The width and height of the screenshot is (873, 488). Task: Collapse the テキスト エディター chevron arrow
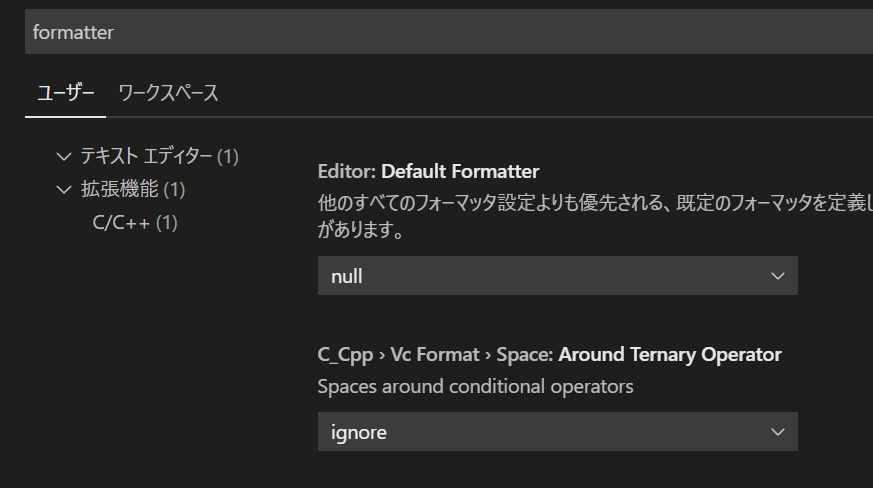(x=65, y=156)
